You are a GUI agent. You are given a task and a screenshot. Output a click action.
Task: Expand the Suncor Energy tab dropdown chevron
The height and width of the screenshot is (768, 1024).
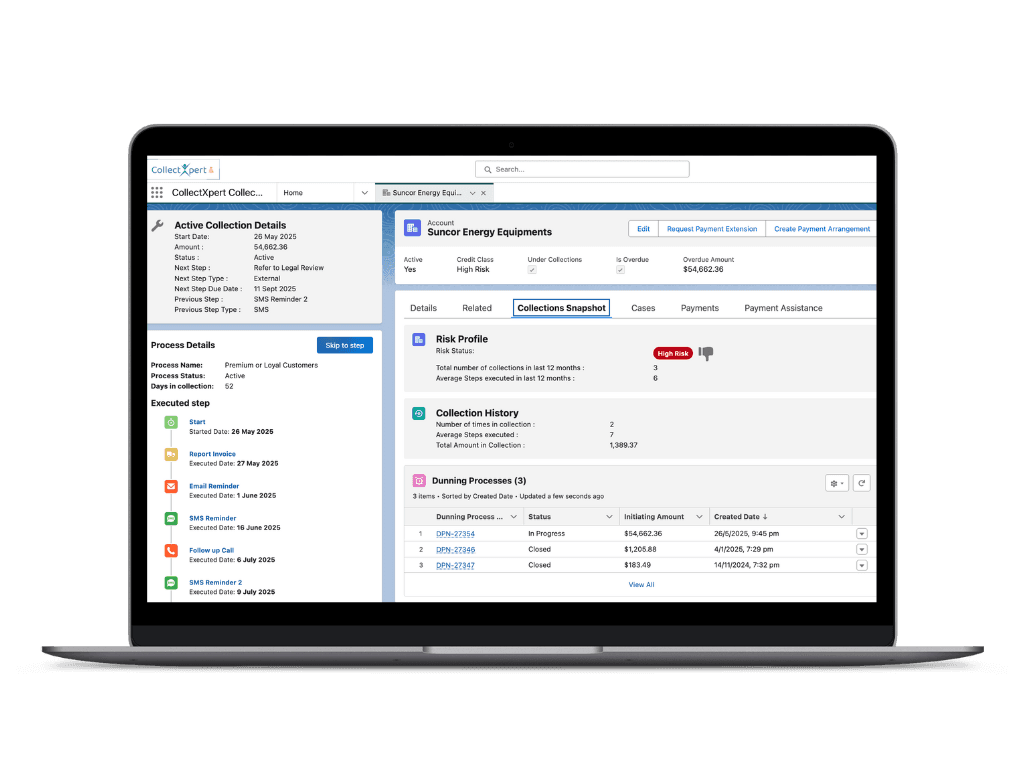pyautogui.click(x=472, y=193)
